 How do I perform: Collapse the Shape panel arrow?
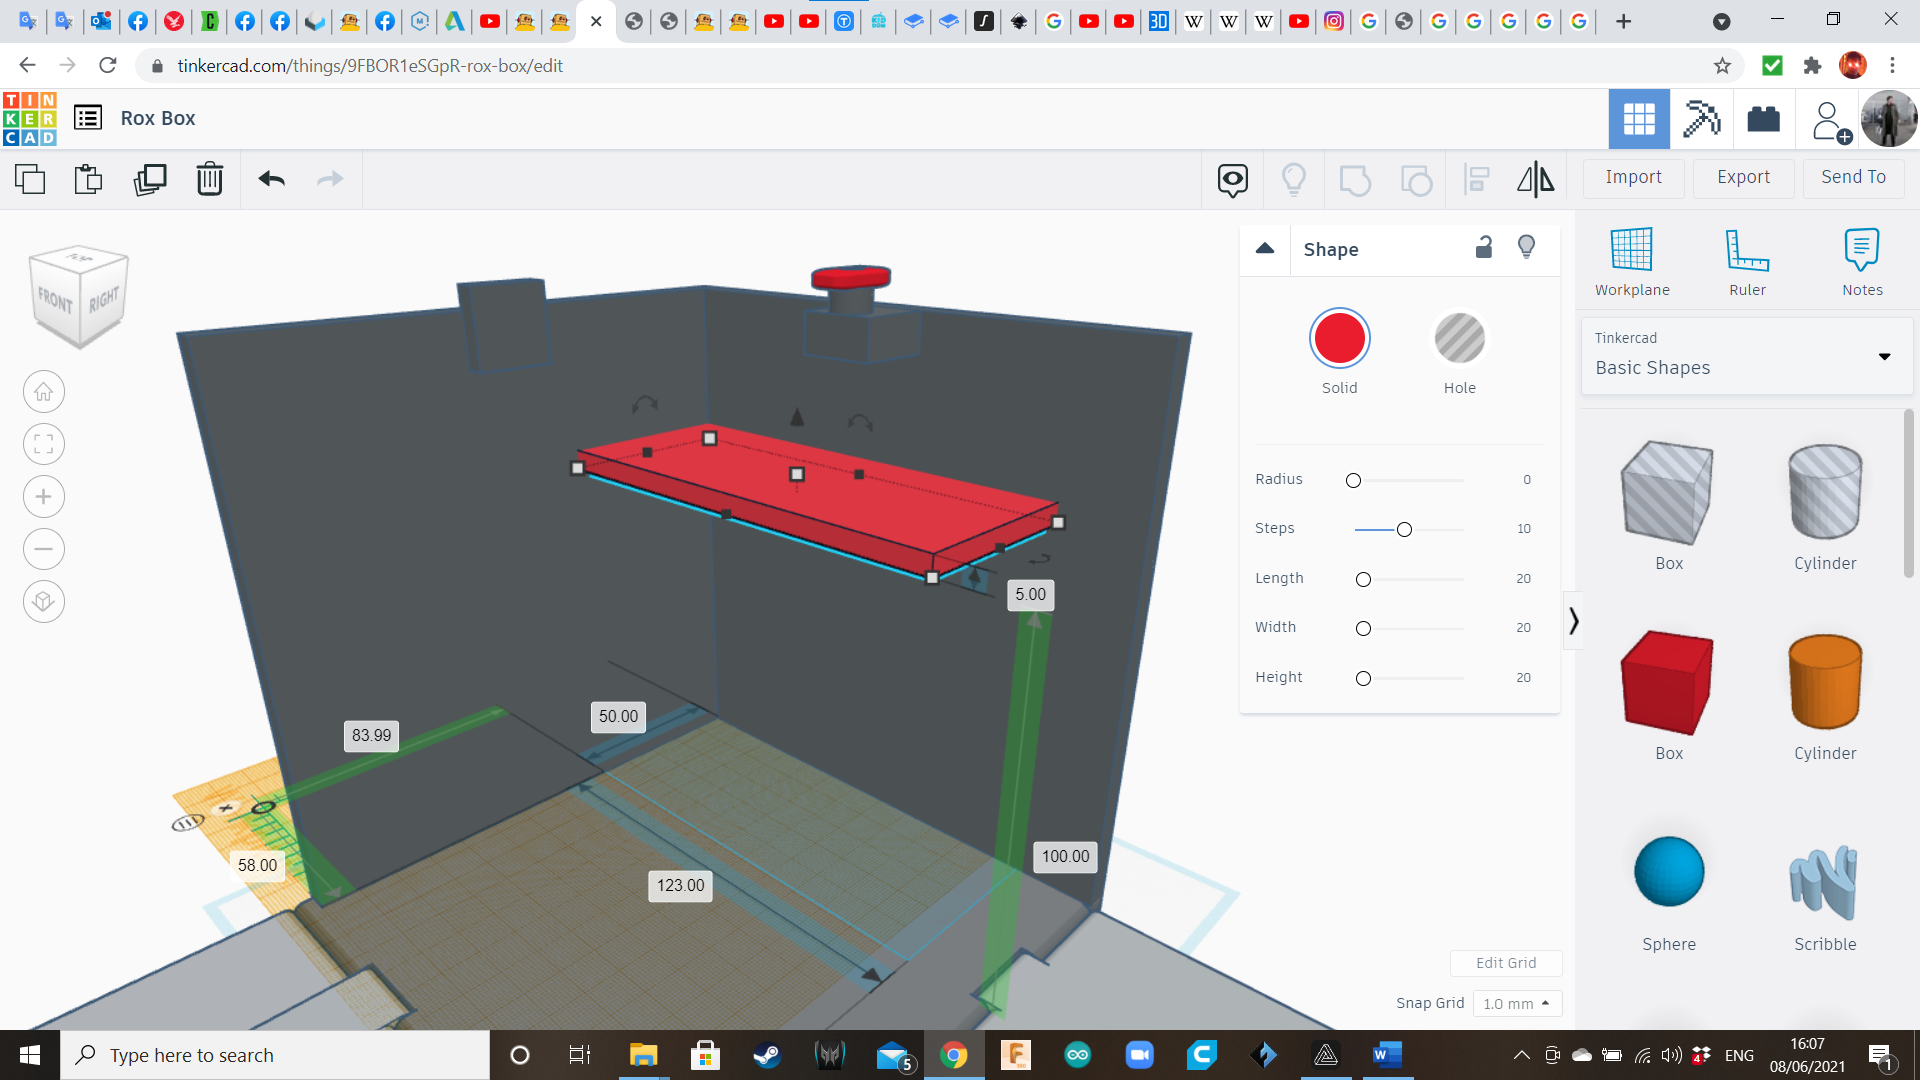coord(1265,248)
